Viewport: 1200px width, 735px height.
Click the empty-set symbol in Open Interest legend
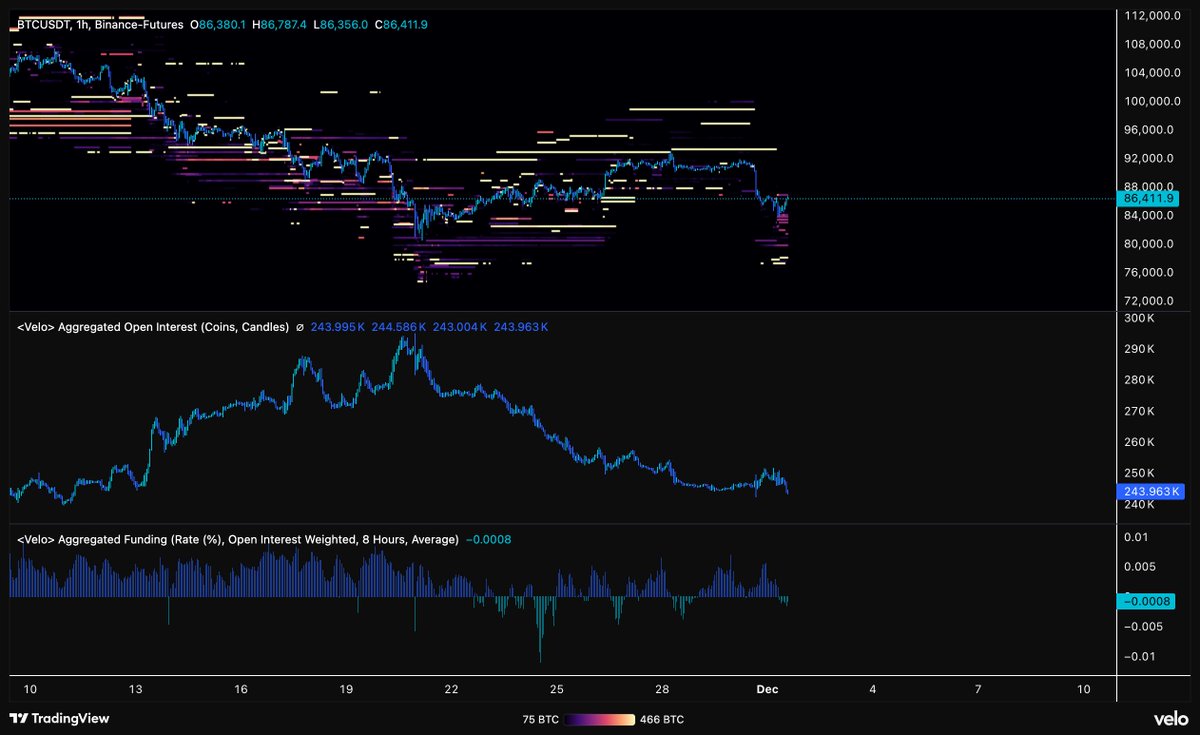pos(301,327)
